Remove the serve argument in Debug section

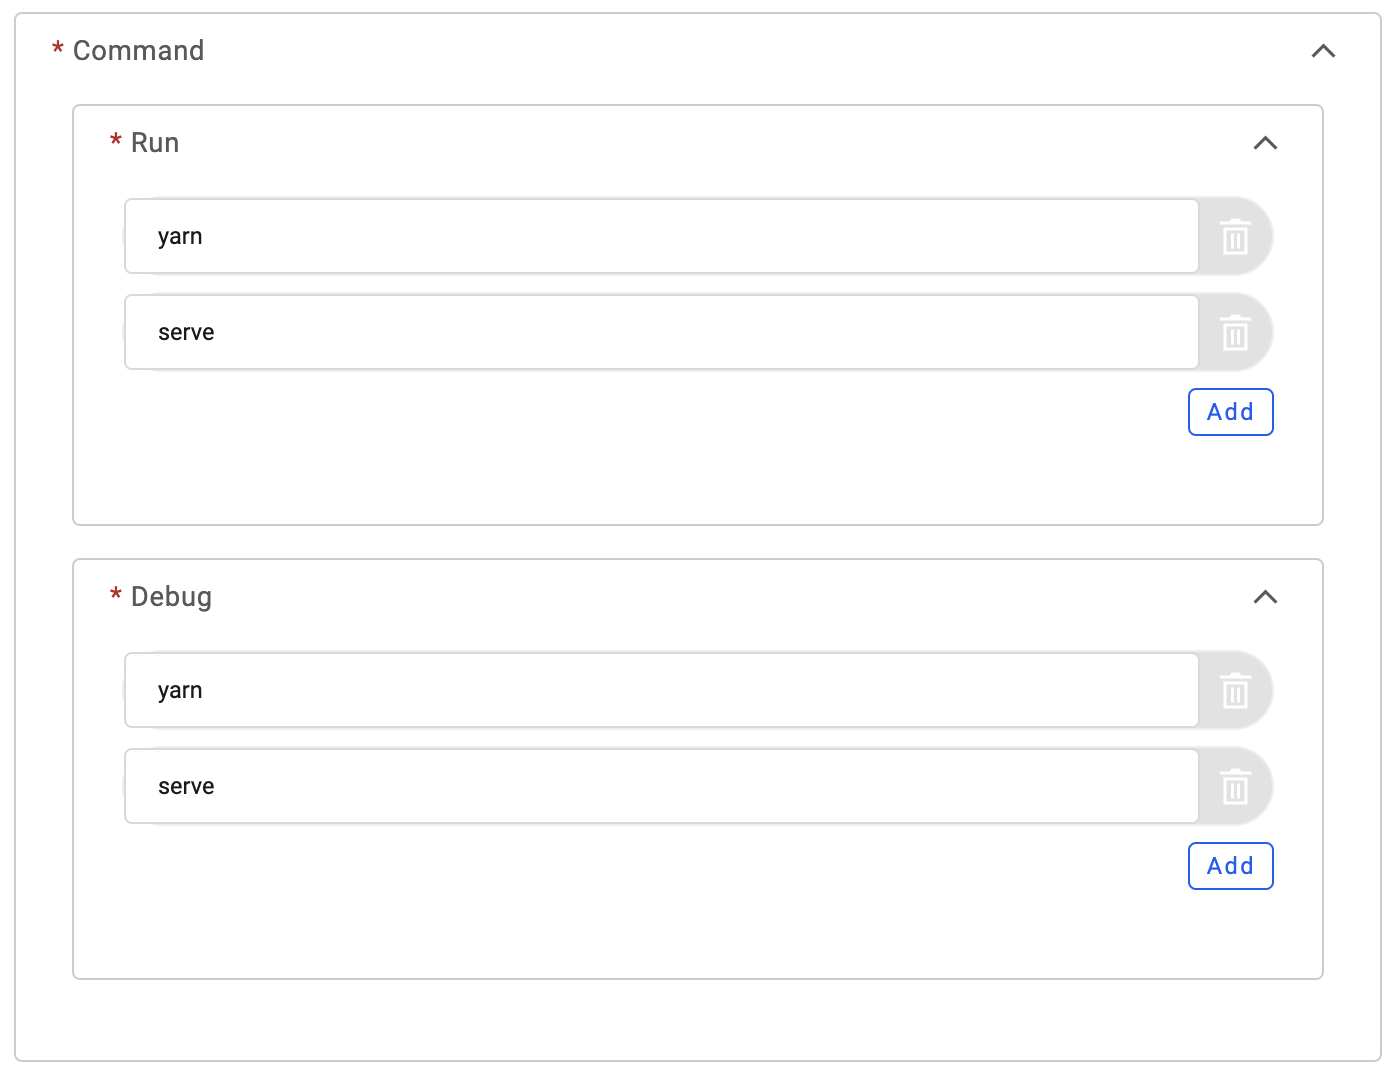(1236, 787)
